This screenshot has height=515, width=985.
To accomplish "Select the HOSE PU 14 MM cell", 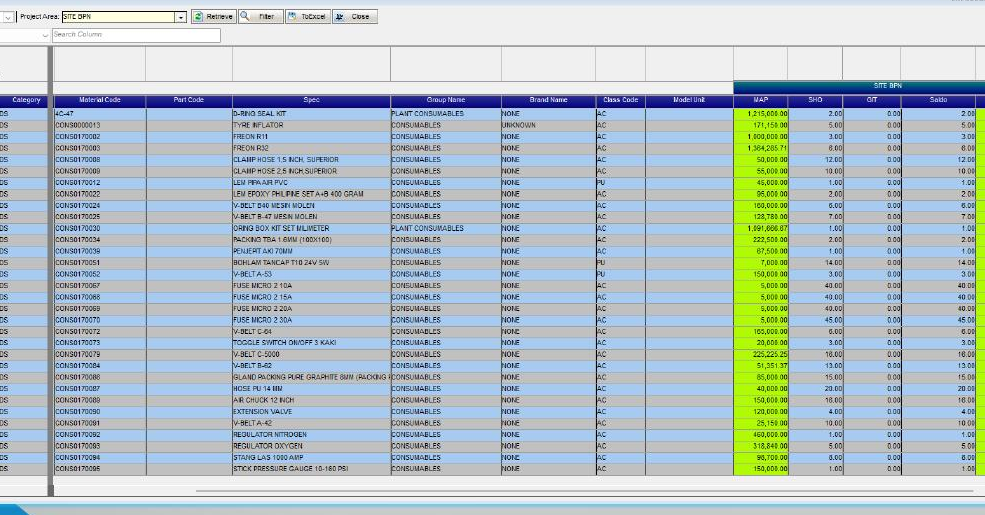I will click(312, 388).
